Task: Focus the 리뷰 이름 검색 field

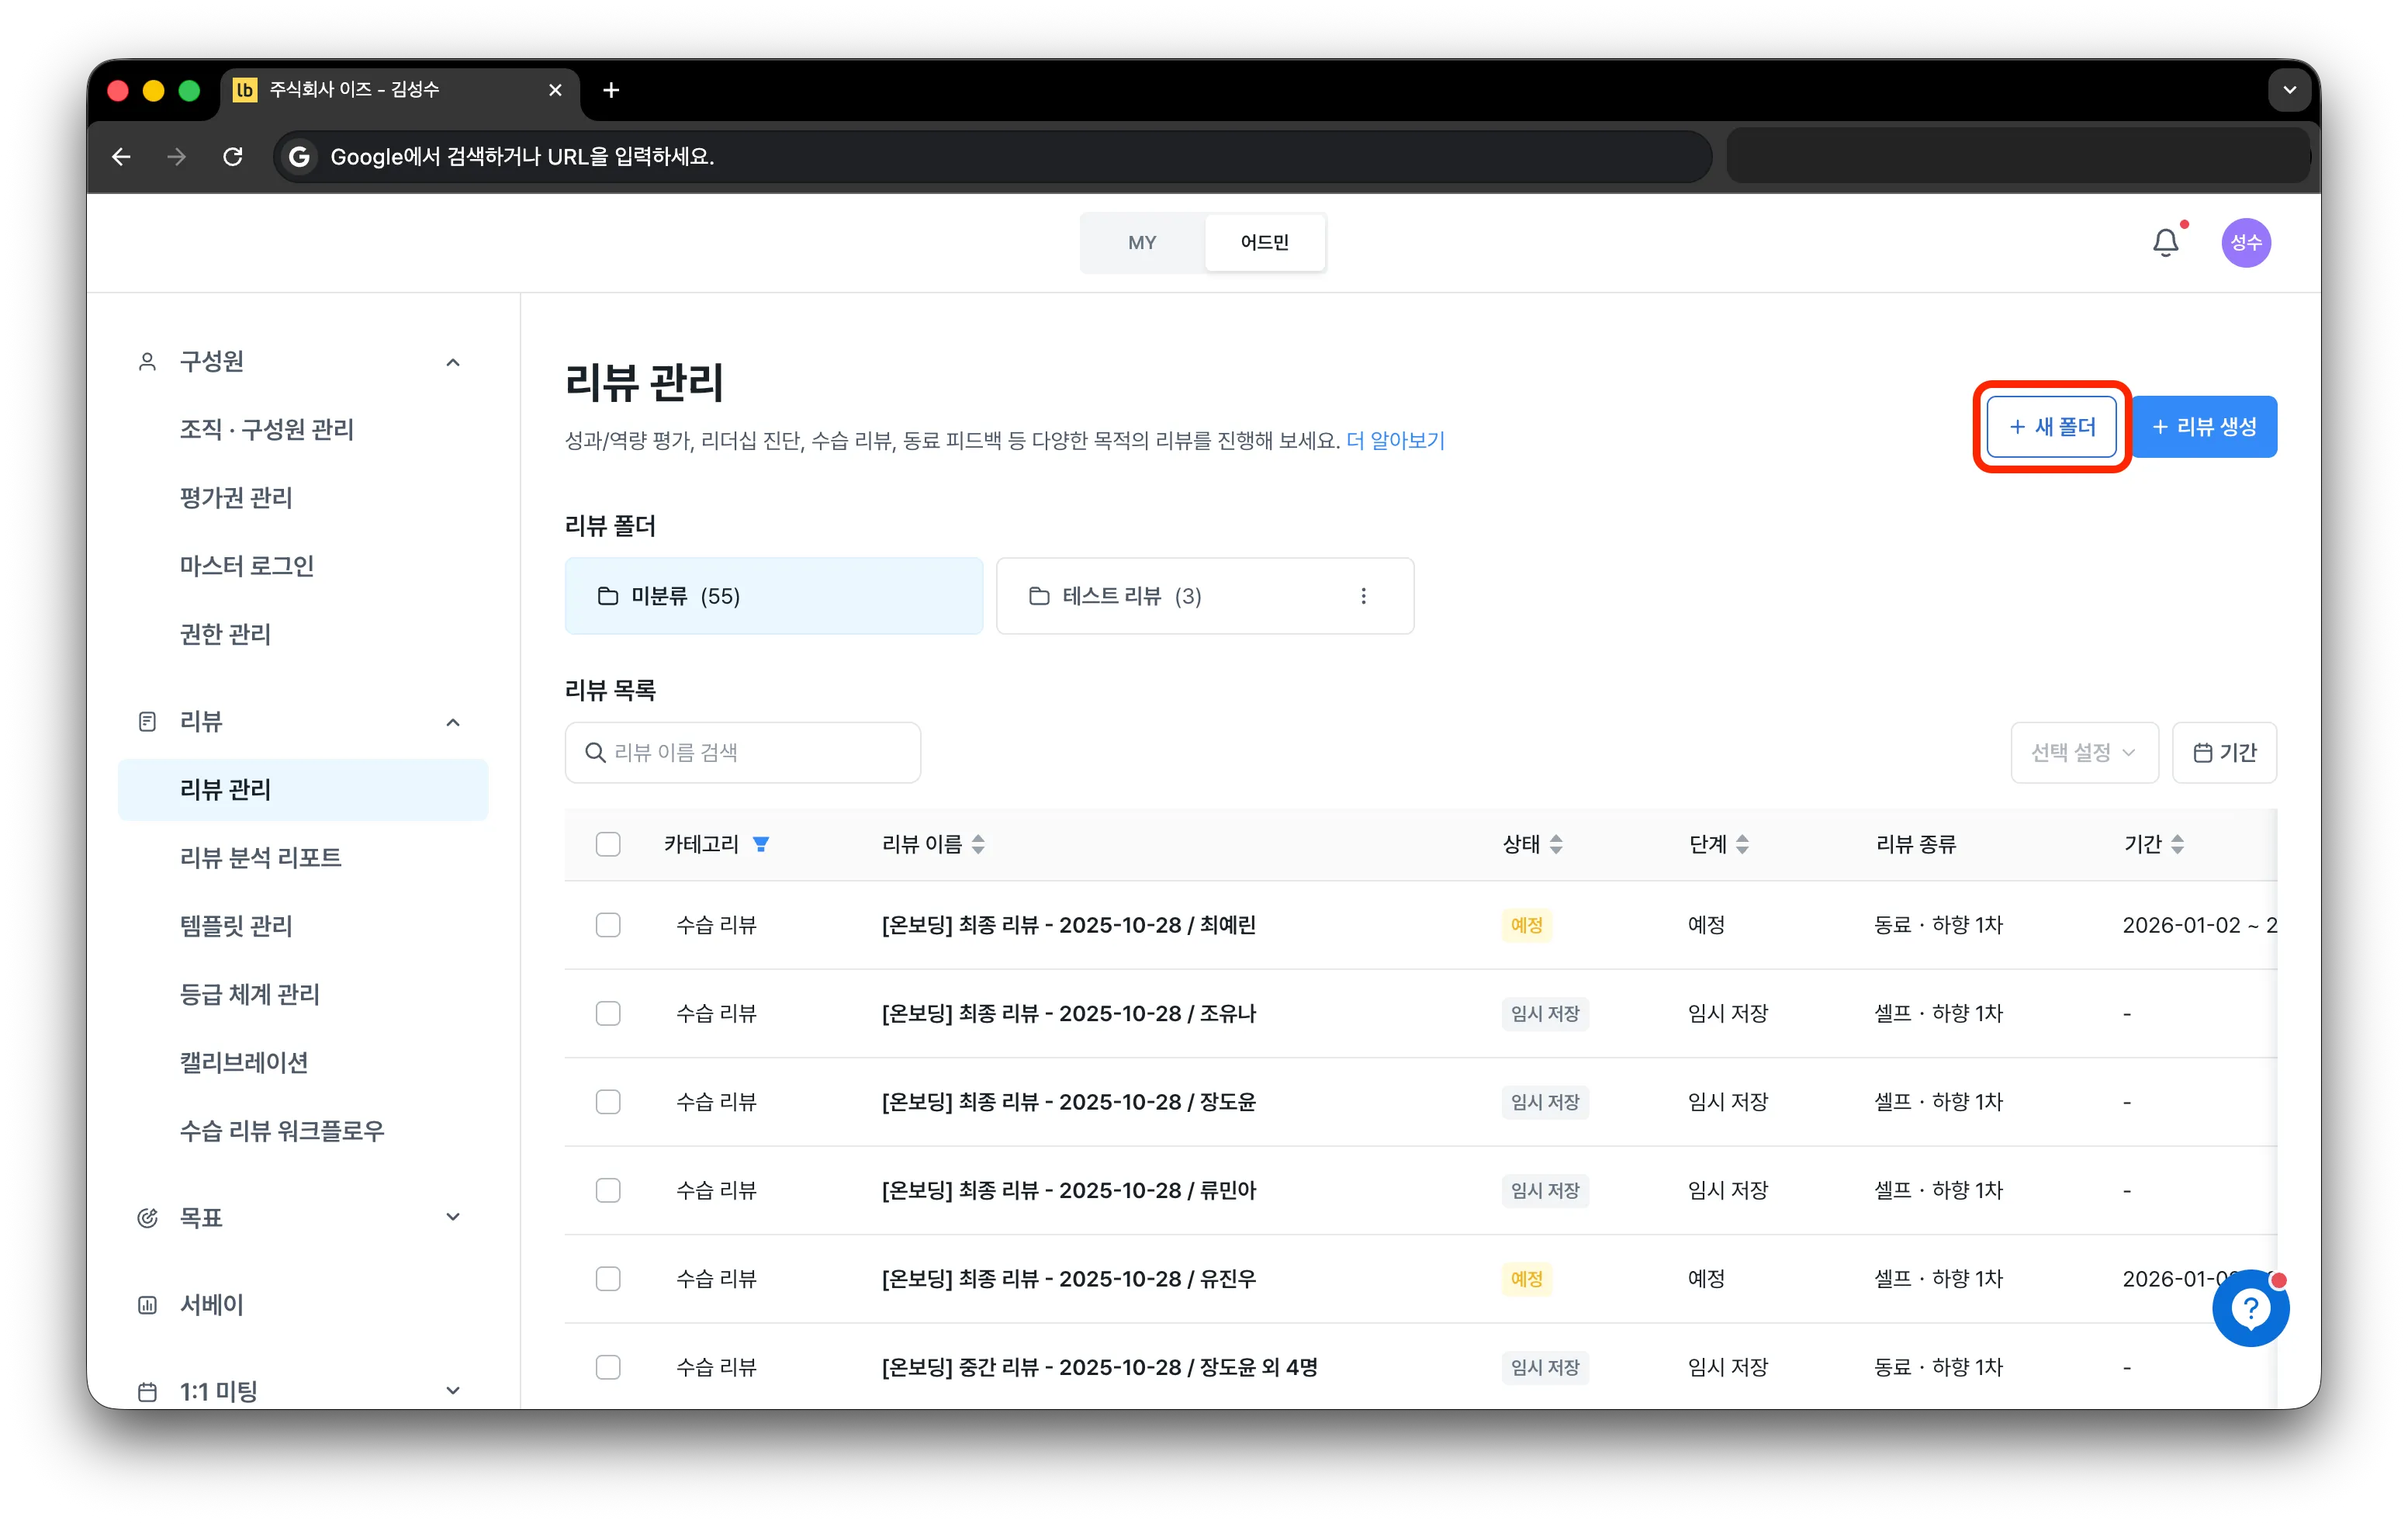Action: coord(743,753)
